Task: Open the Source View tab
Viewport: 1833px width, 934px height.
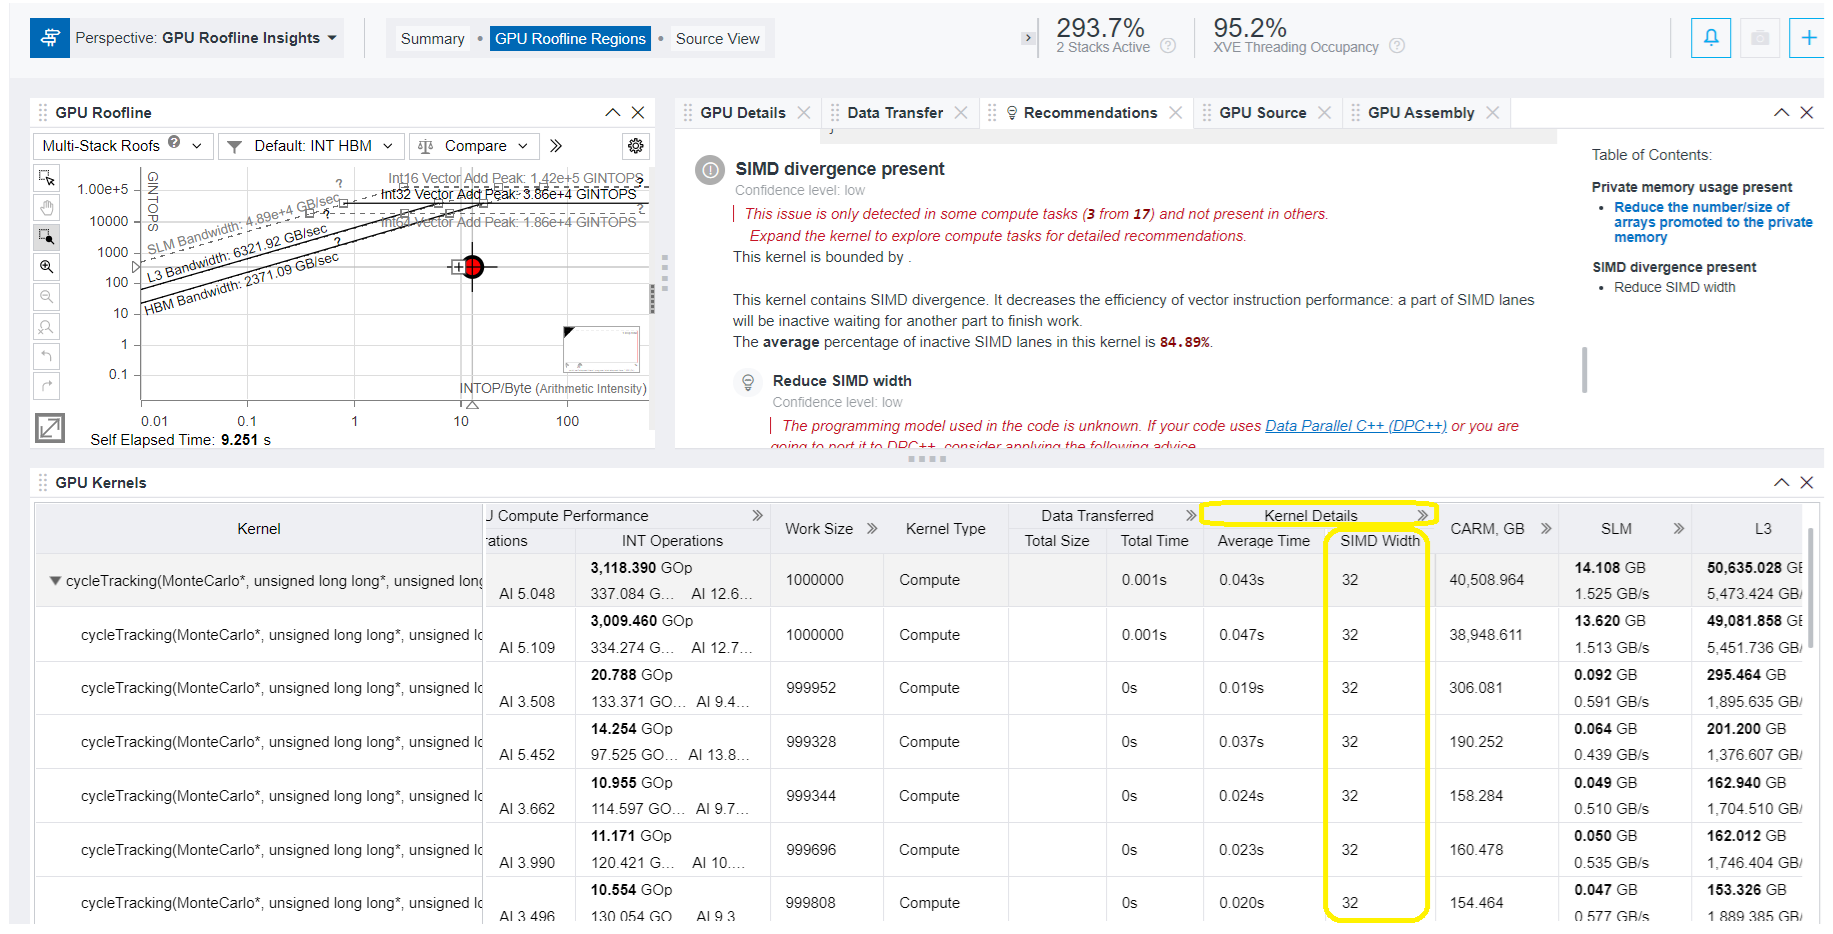Action: [717, 39]
